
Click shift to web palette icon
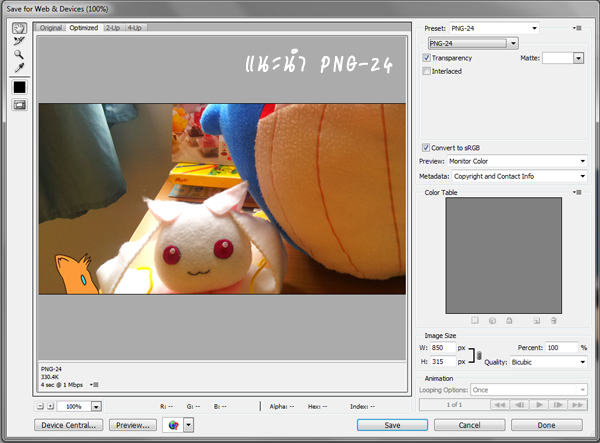pyautogui.click(x=492, y=321)
